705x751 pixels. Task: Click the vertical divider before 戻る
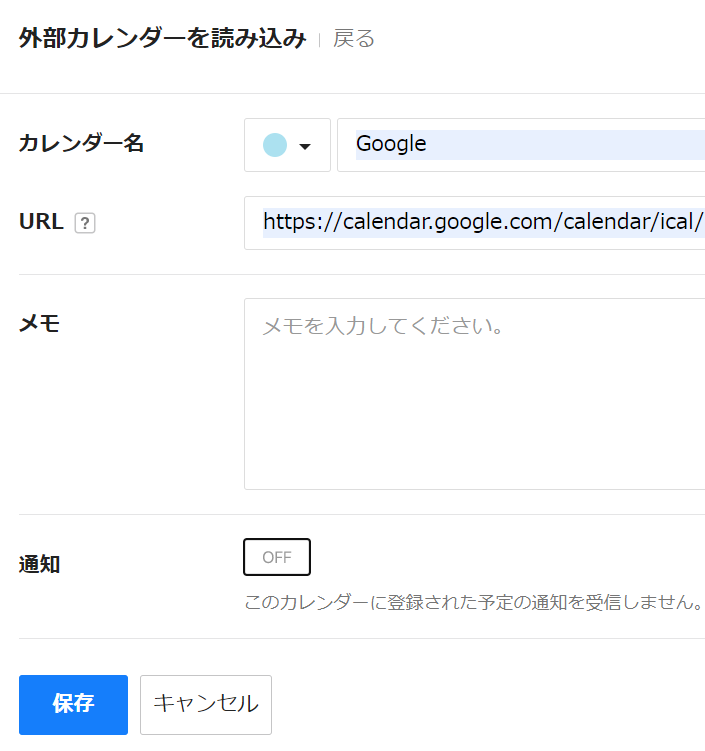click(319, 39)
